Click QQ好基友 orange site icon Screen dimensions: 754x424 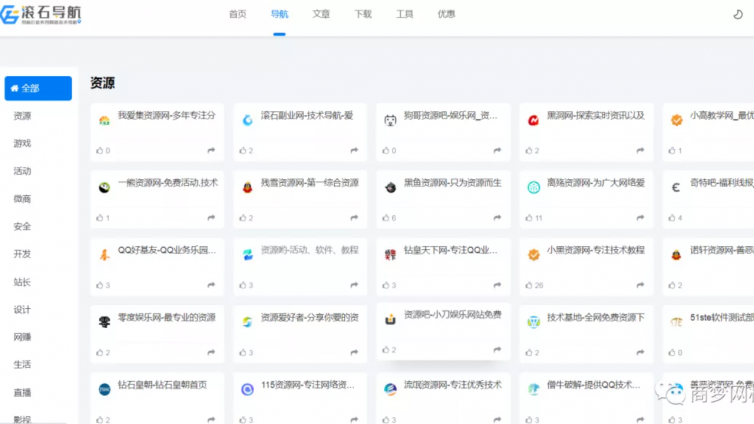pyautogui.click(x=104, y=255)
